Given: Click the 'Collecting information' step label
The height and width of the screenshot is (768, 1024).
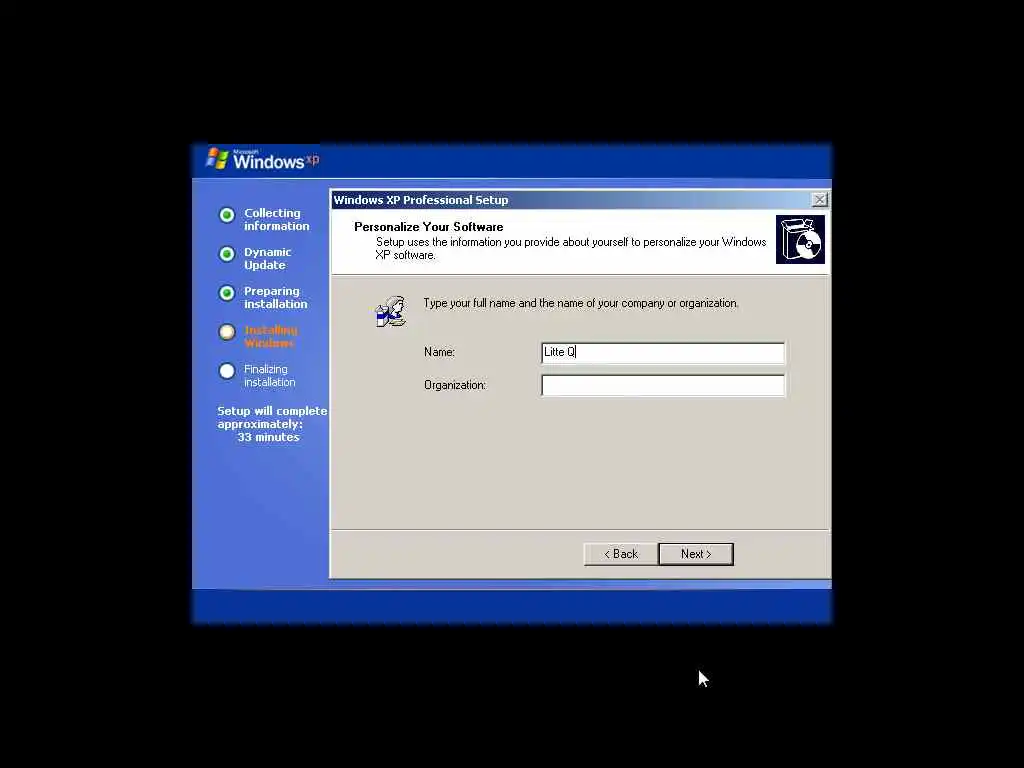Looking at the screenshot, I should (276, 219).
